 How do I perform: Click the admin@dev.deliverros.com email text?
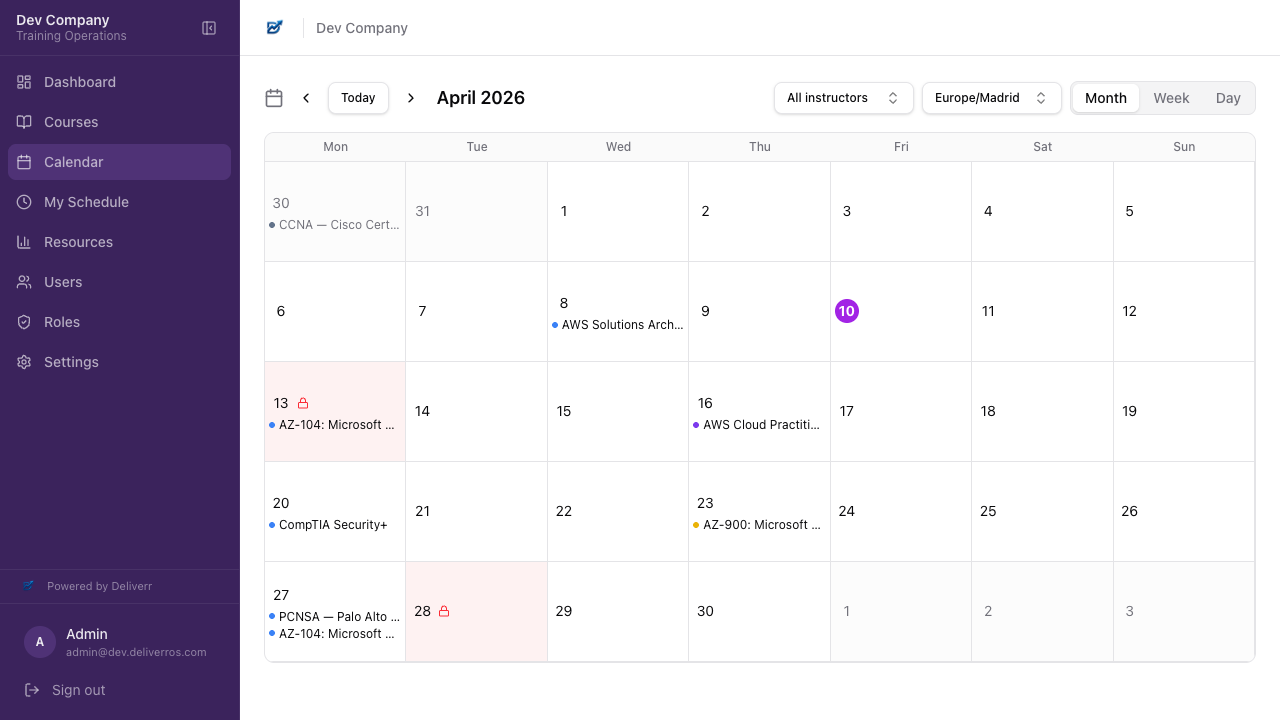point(136,652)
